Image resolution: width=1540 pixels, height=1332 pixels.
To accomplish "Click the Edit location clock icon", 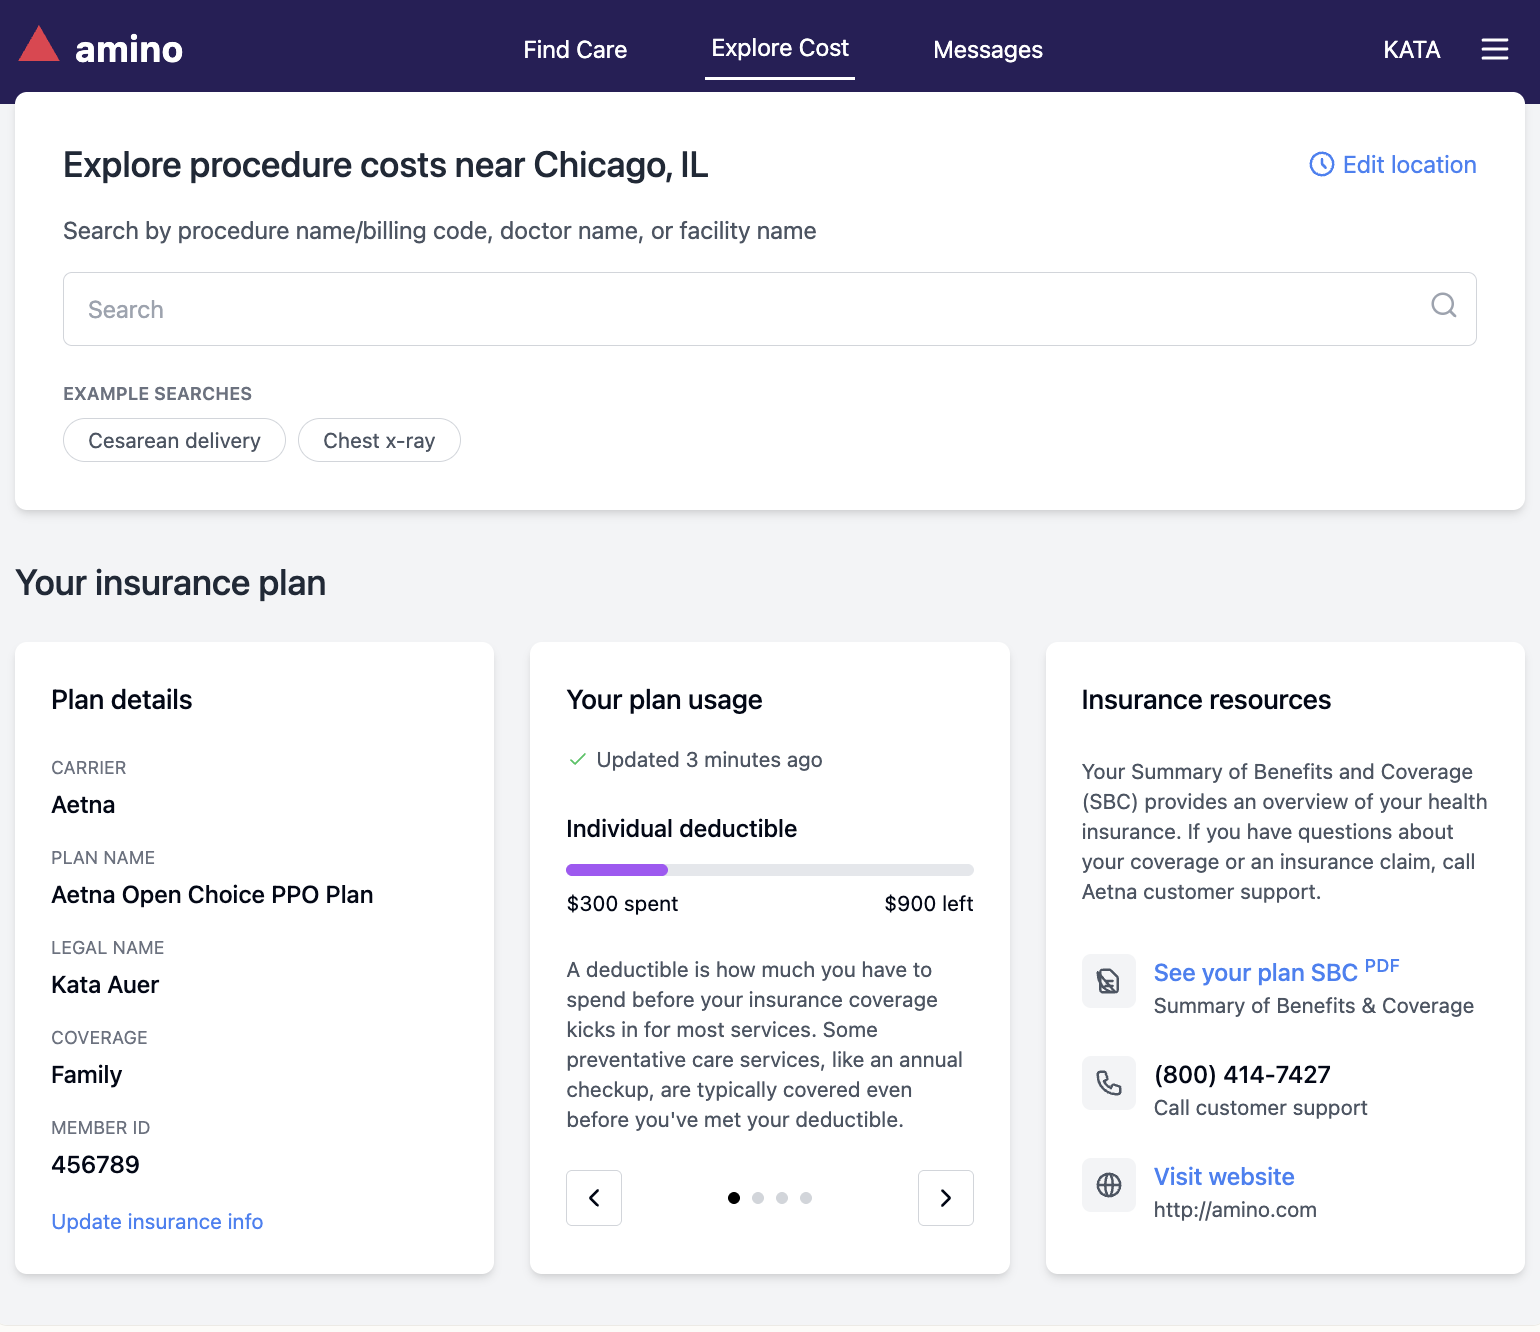I will click(1322, 165).
